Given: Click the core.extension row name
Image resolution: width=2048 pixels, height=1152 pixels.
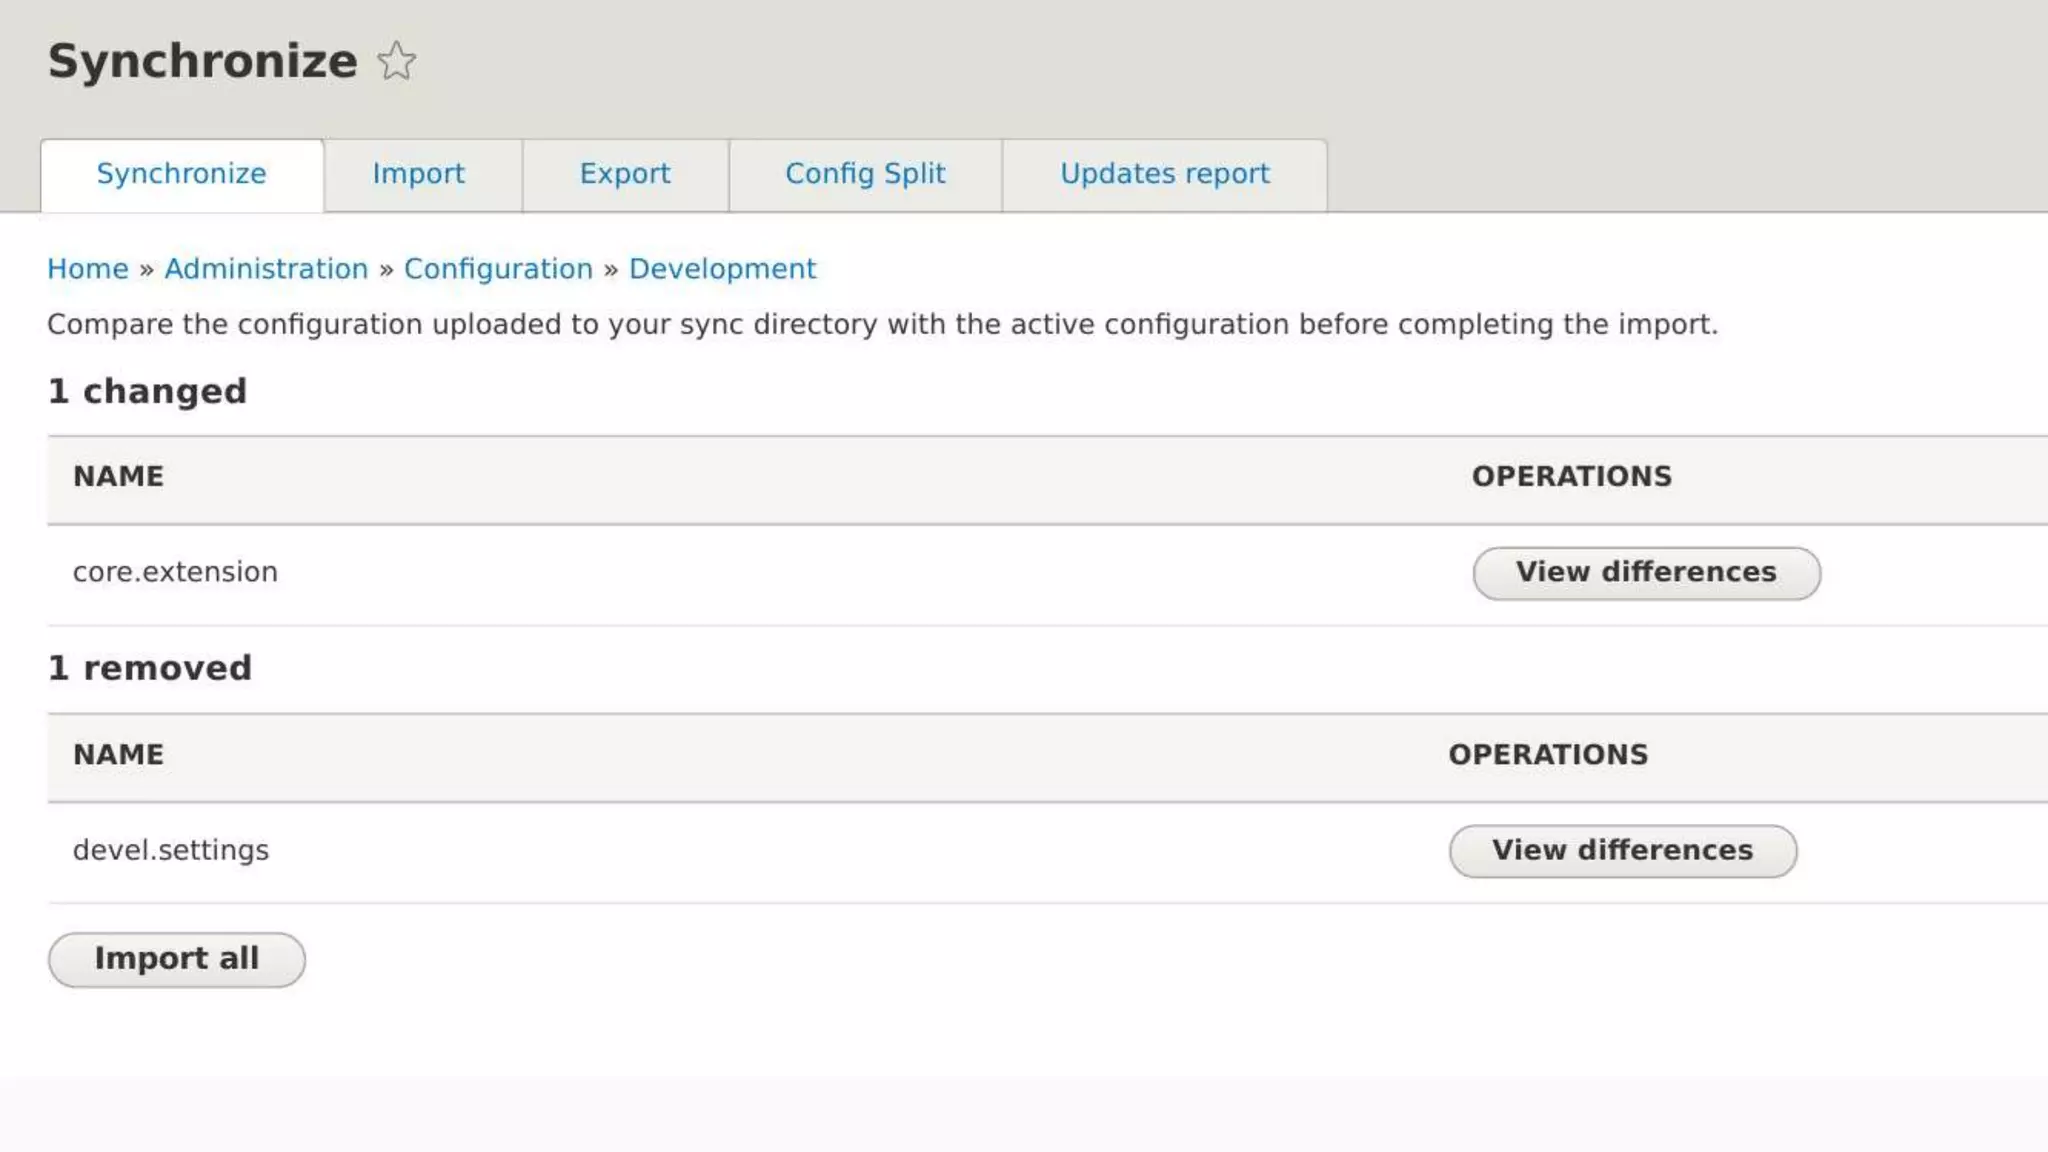Looking at the screenshot, I should click(175, 572).
